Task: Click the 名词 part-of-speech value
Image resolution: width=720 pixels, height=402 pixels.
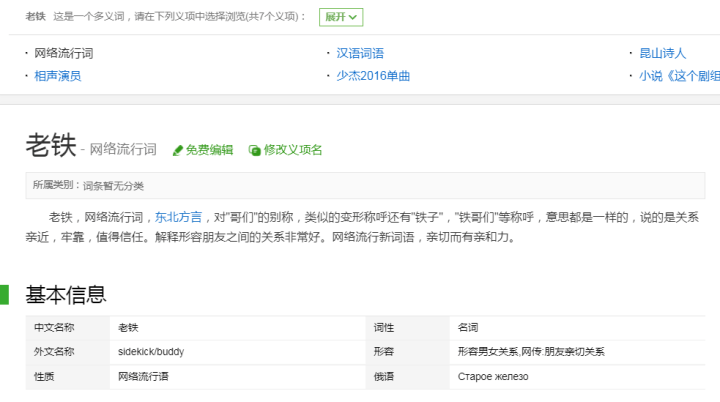Action: click(468, 328)
